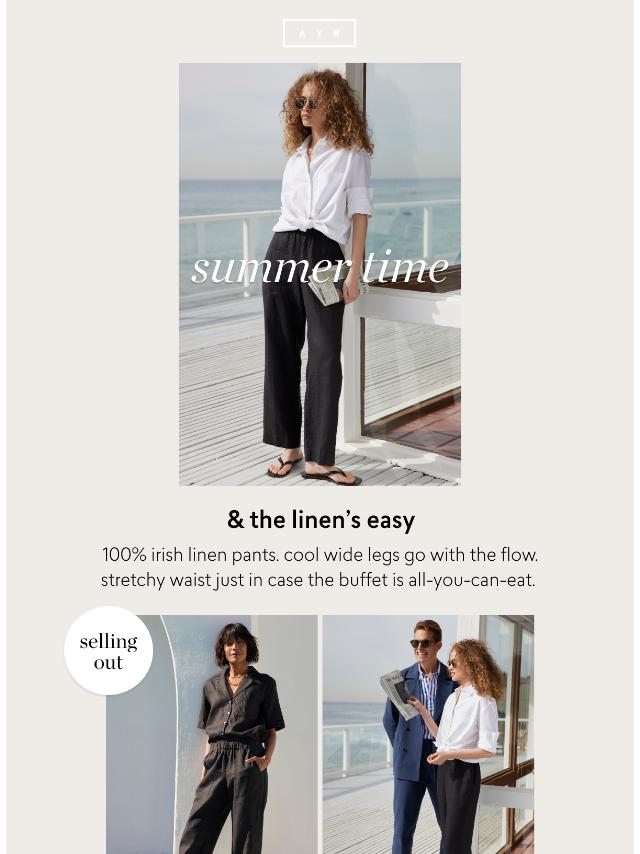The image size is (640, 854).
Task: Select the '& the linen's easy' headline
Action: pyautogui.click(x=320, y=520)
